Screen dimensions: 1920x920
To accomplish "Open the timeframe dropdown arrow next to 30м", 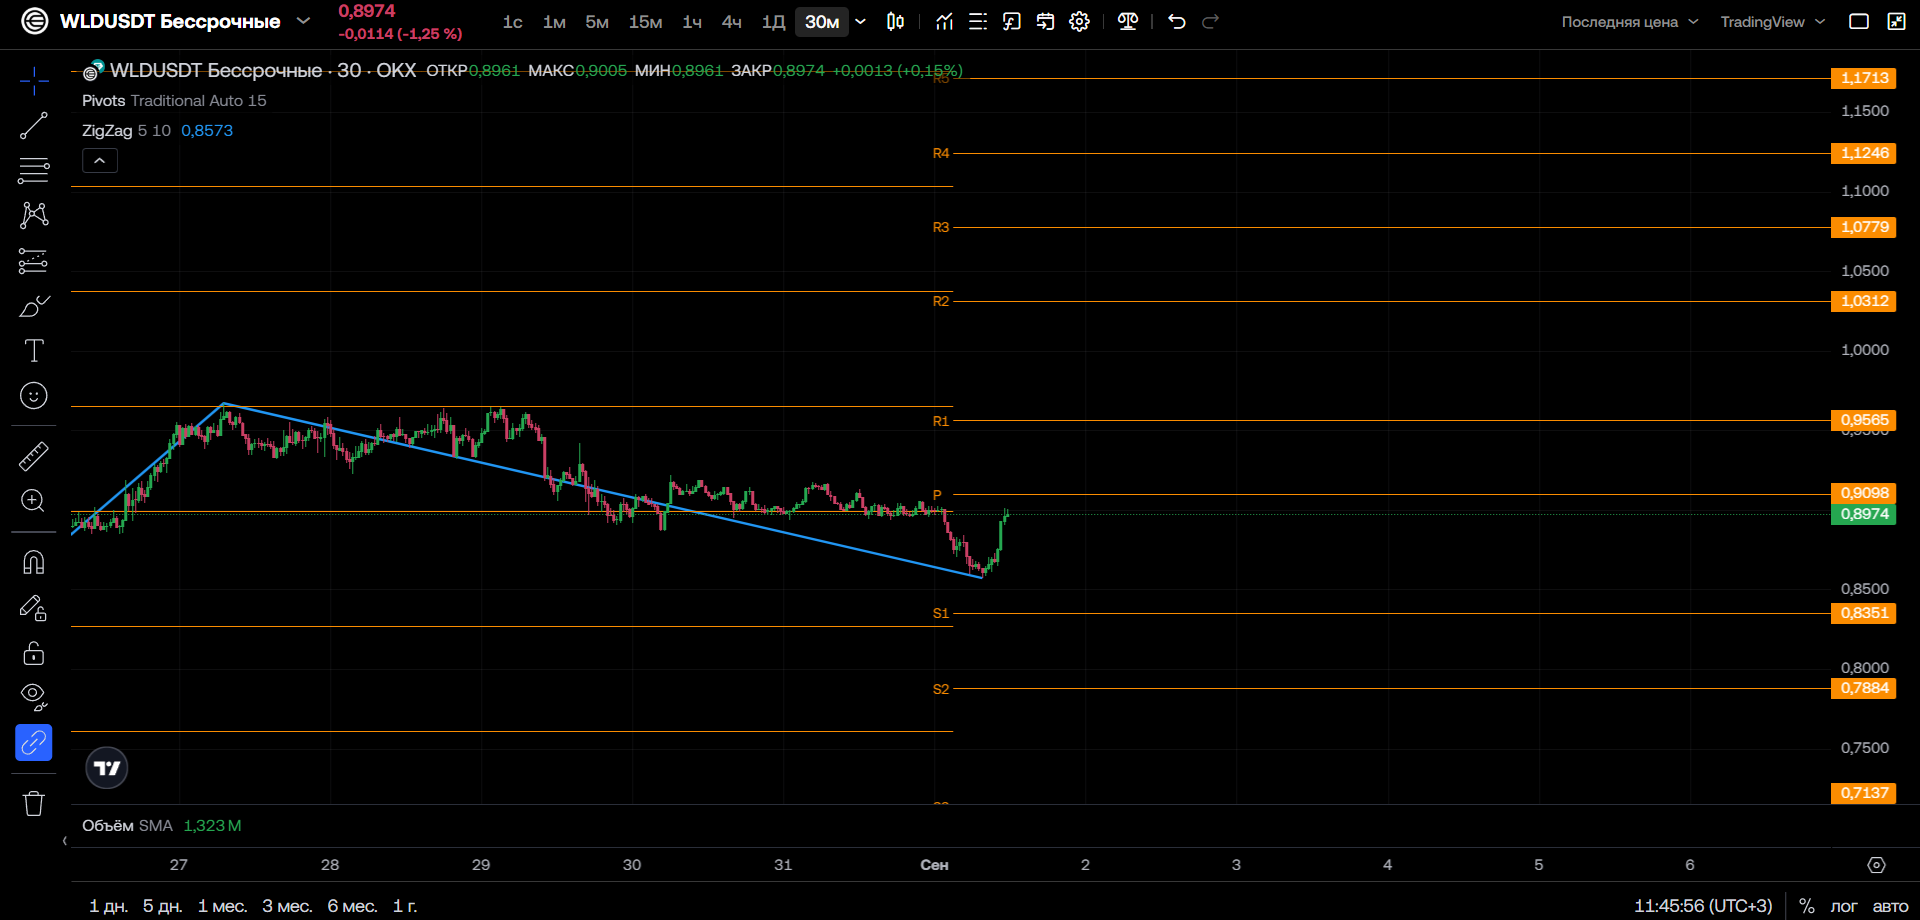I will point(860,22).
